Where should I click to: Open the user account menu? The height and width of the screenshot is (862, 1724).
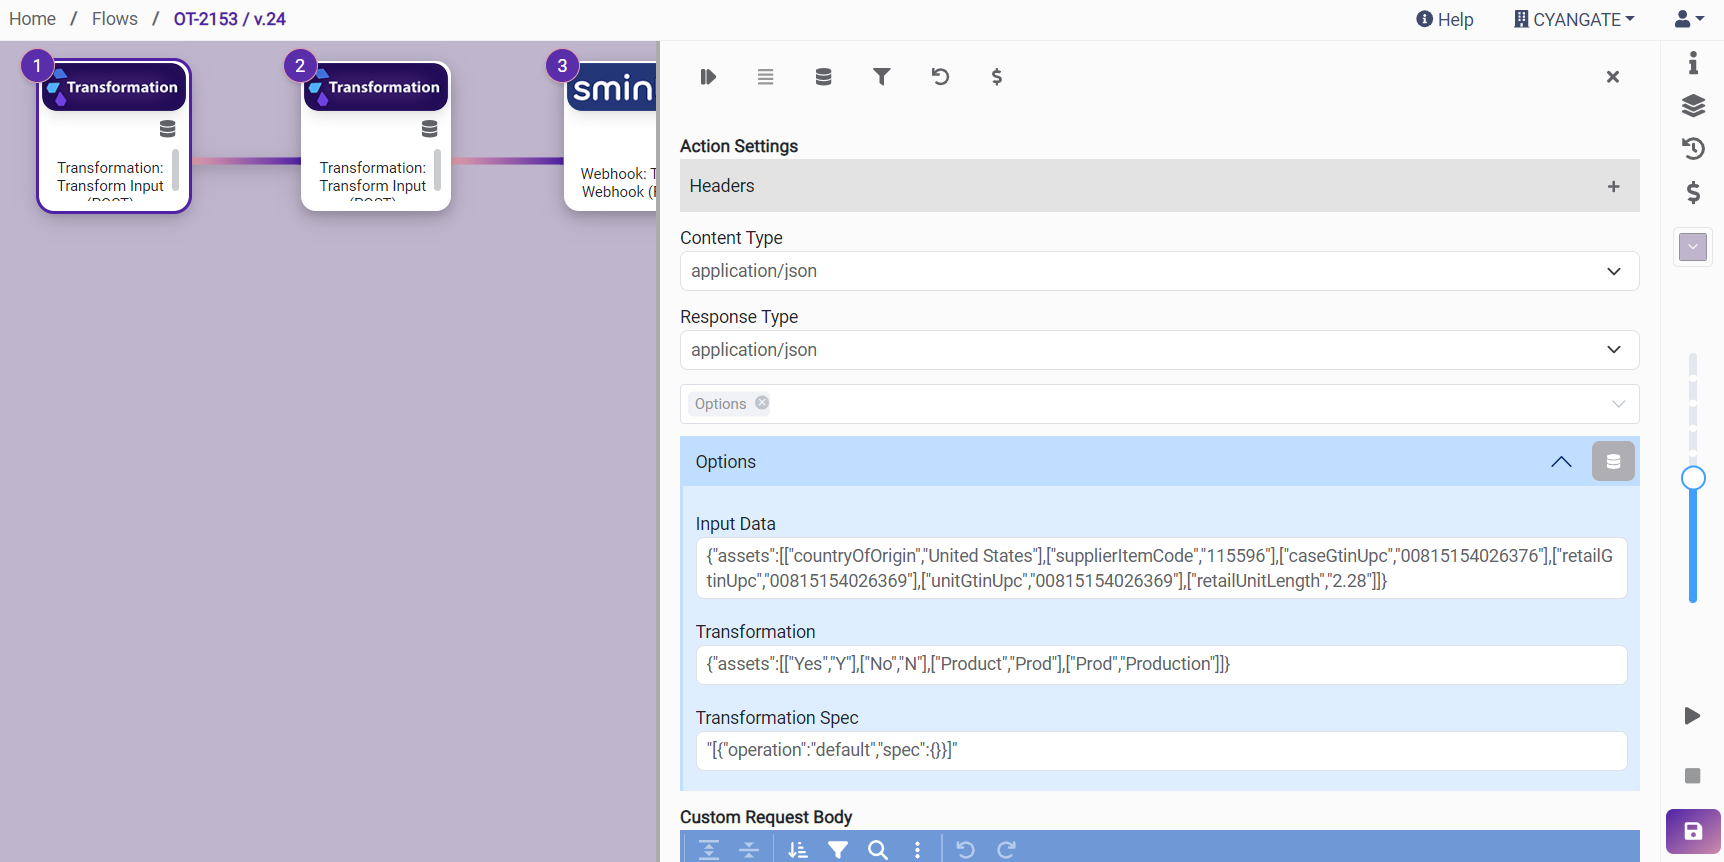point(1688,19)
